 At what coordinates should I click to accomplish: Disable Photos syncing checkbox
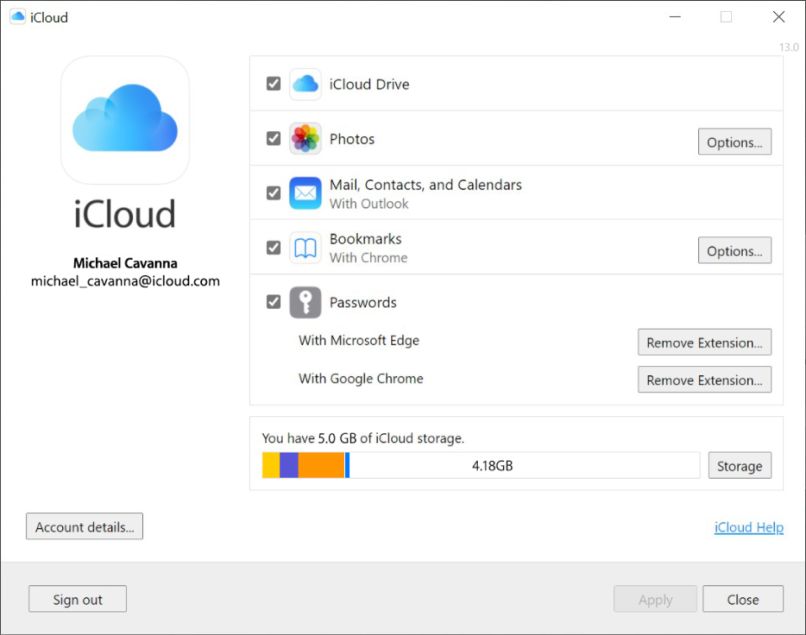[272, 138]
